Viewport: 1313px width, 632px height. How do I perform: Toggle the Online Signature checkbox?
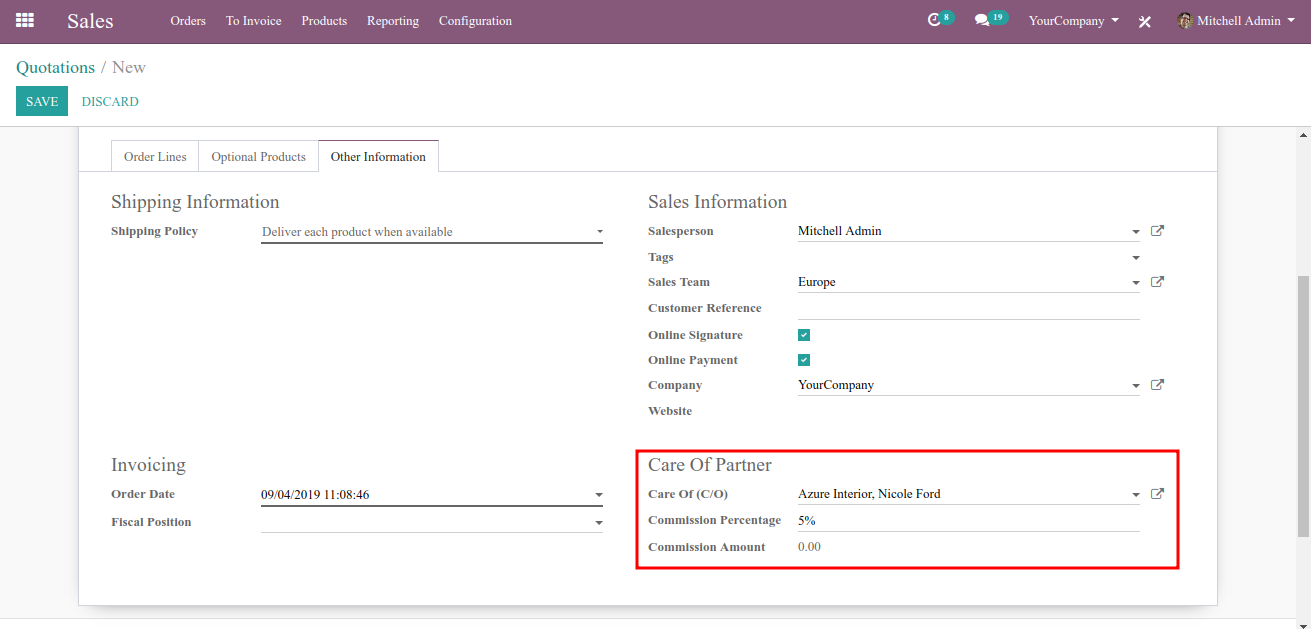[804, 335]
